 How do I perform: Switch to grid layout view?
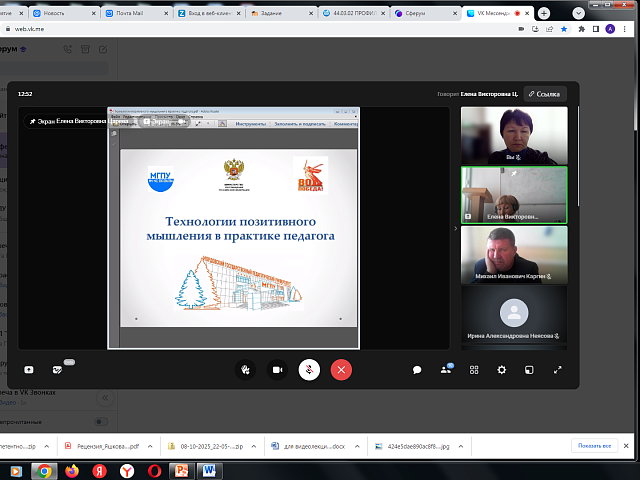(474, 369)
